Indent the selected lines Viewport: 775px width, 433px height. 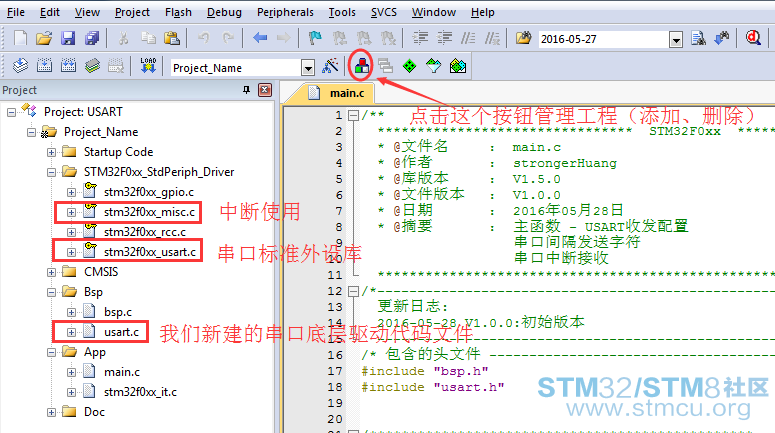coord(421,38)
